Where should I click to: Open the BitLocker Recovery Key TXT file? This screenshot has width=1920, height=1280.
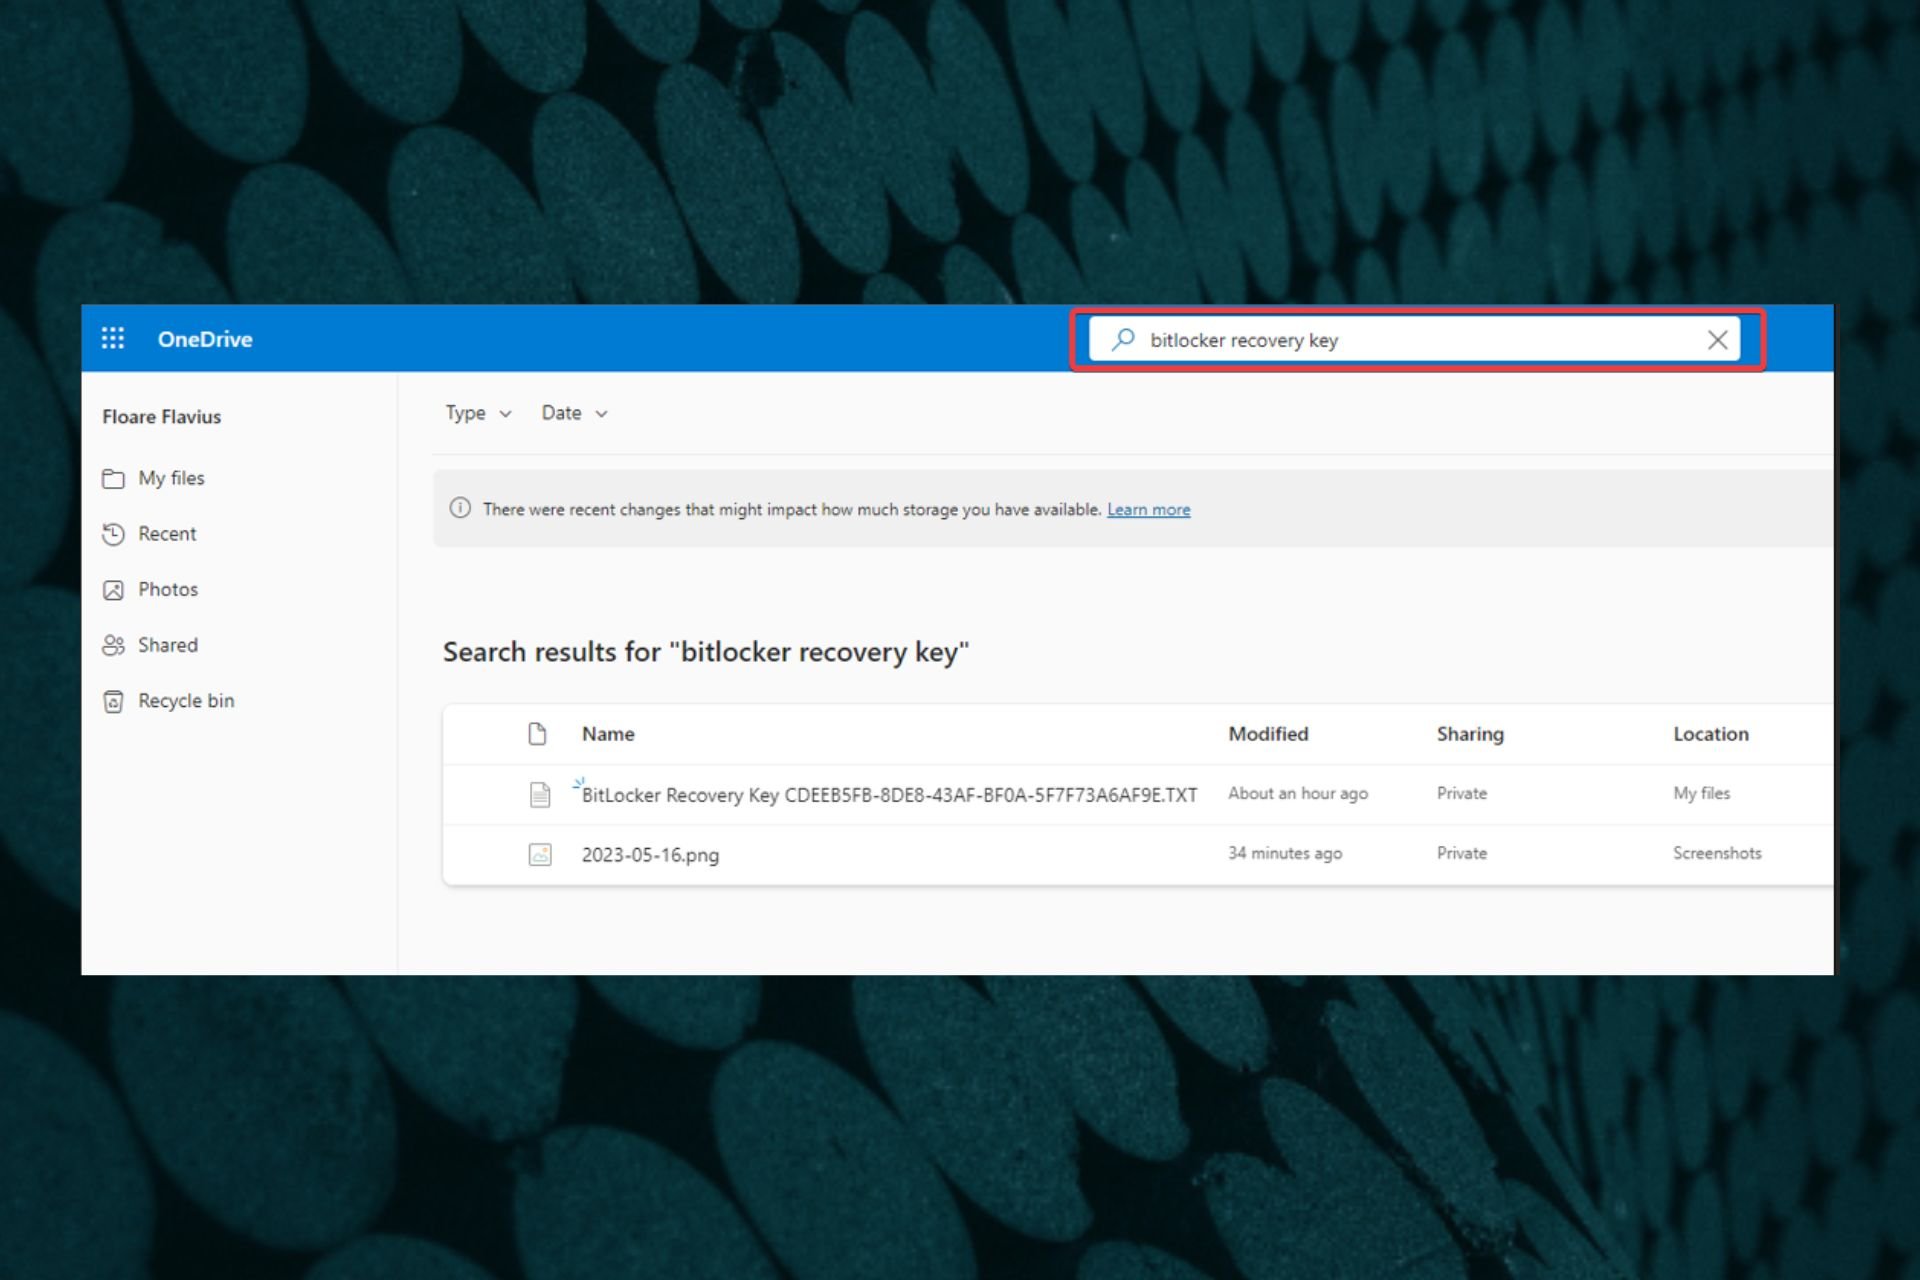coord(889,795)
